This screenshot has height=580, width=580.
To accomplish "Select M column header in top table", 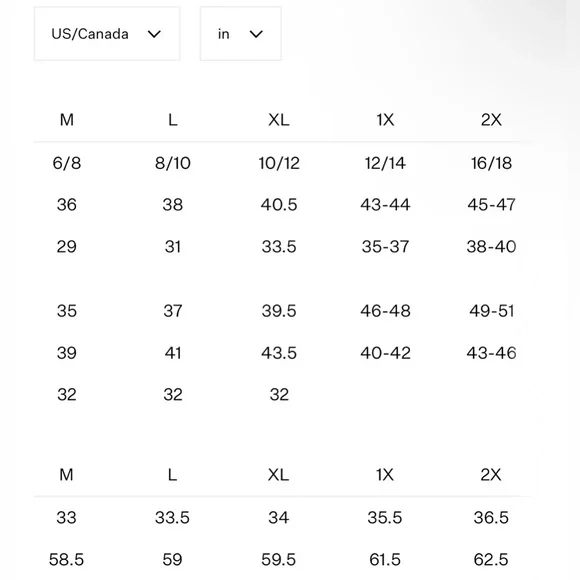I will [x=67, y=120].
